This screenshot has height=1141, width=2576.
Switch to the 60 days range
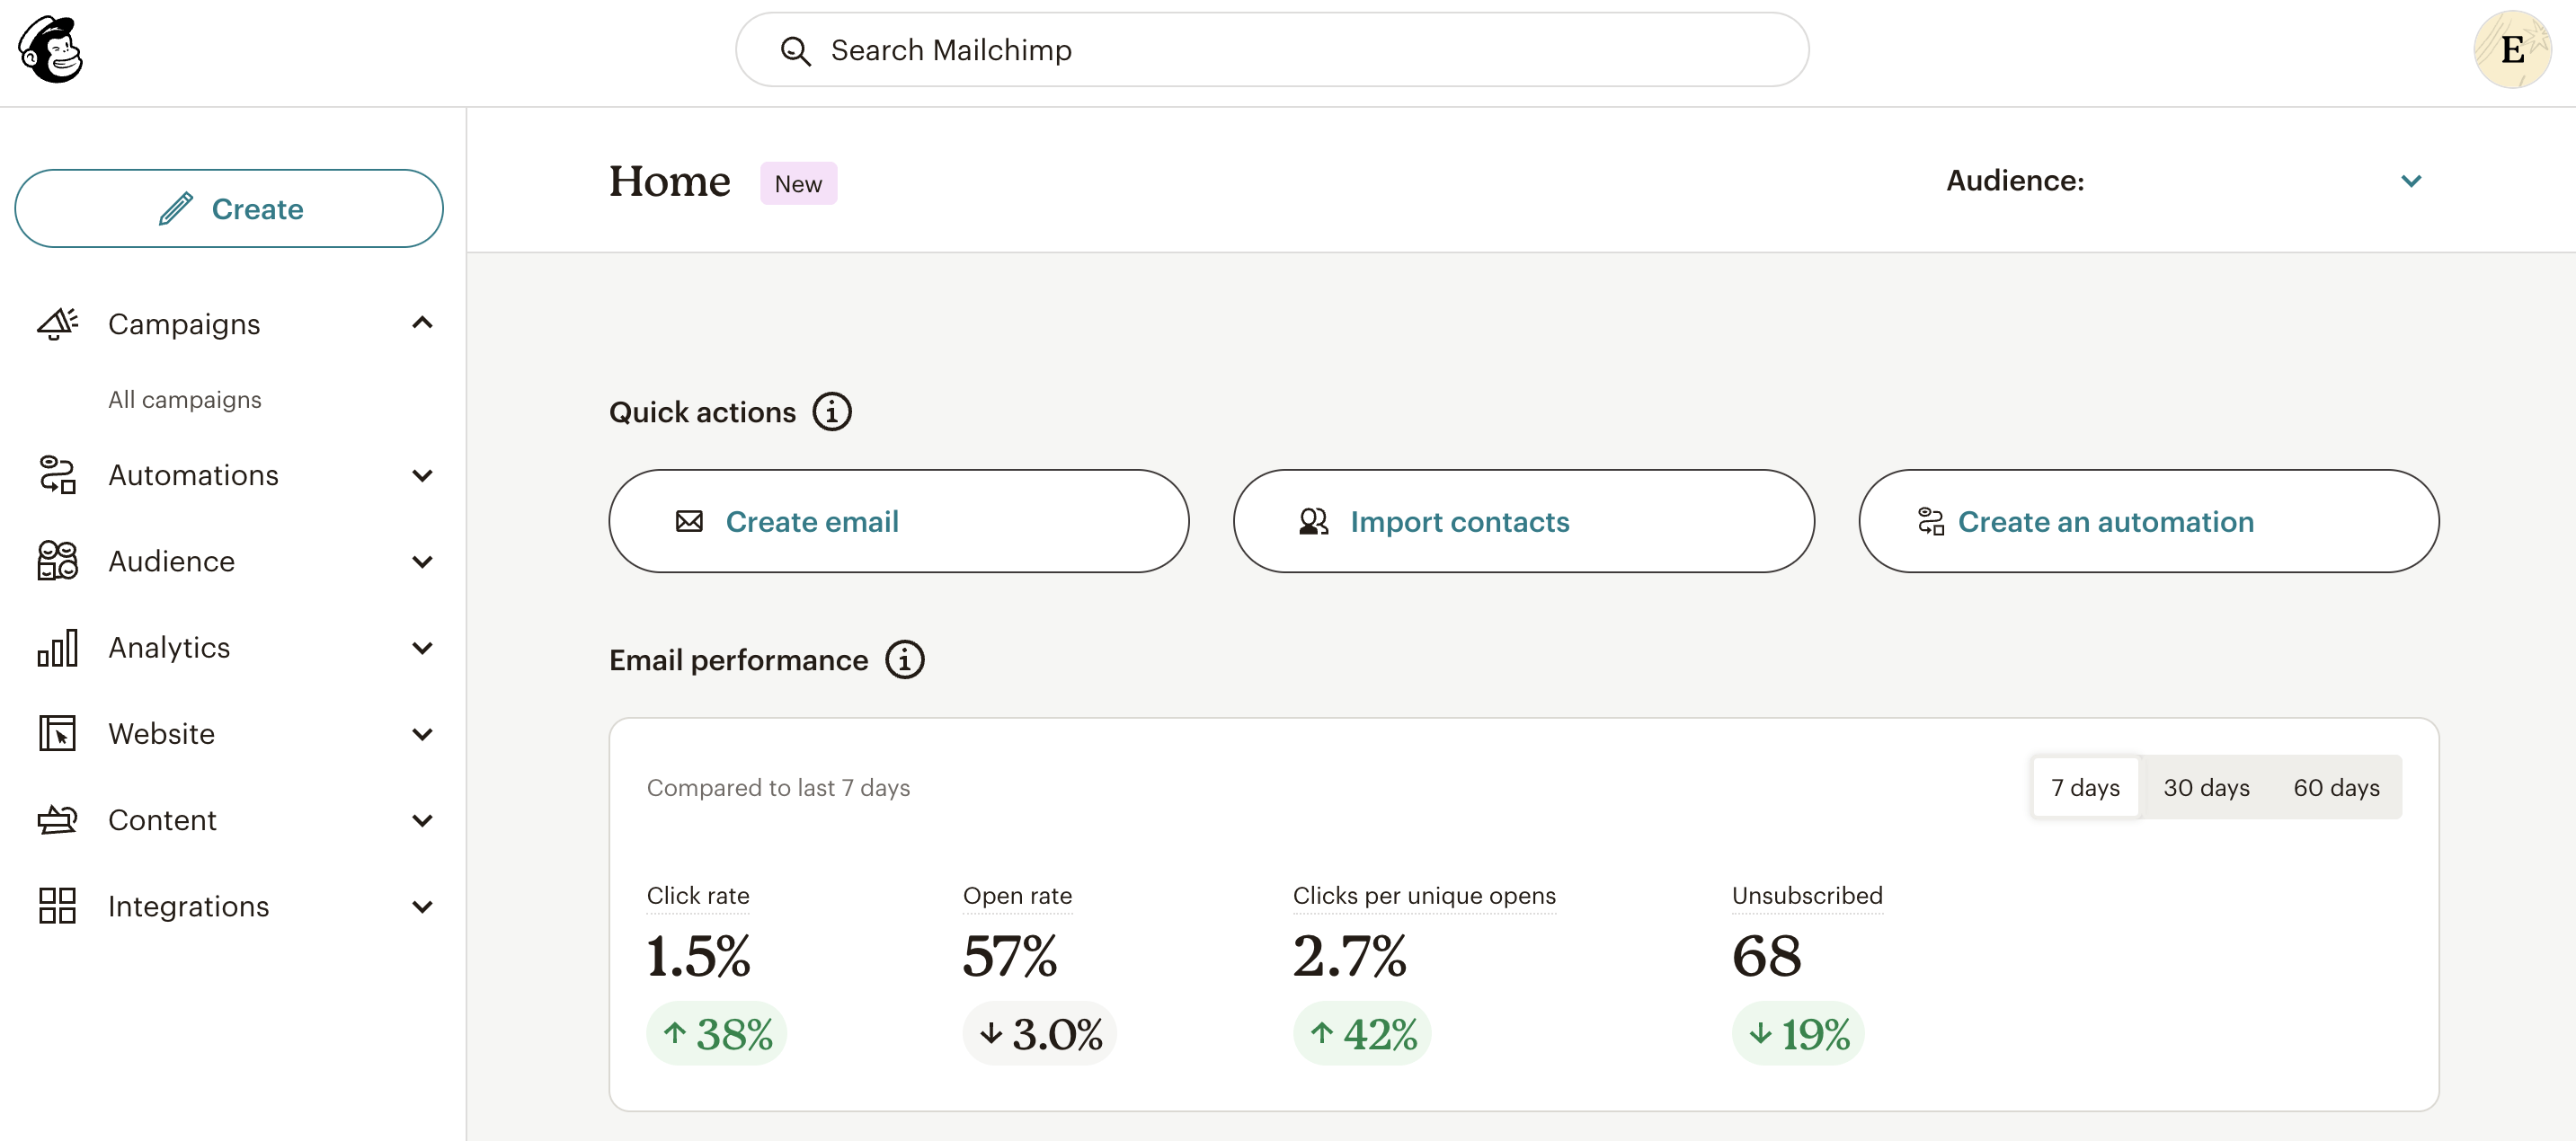click(x=2336, y=787)
